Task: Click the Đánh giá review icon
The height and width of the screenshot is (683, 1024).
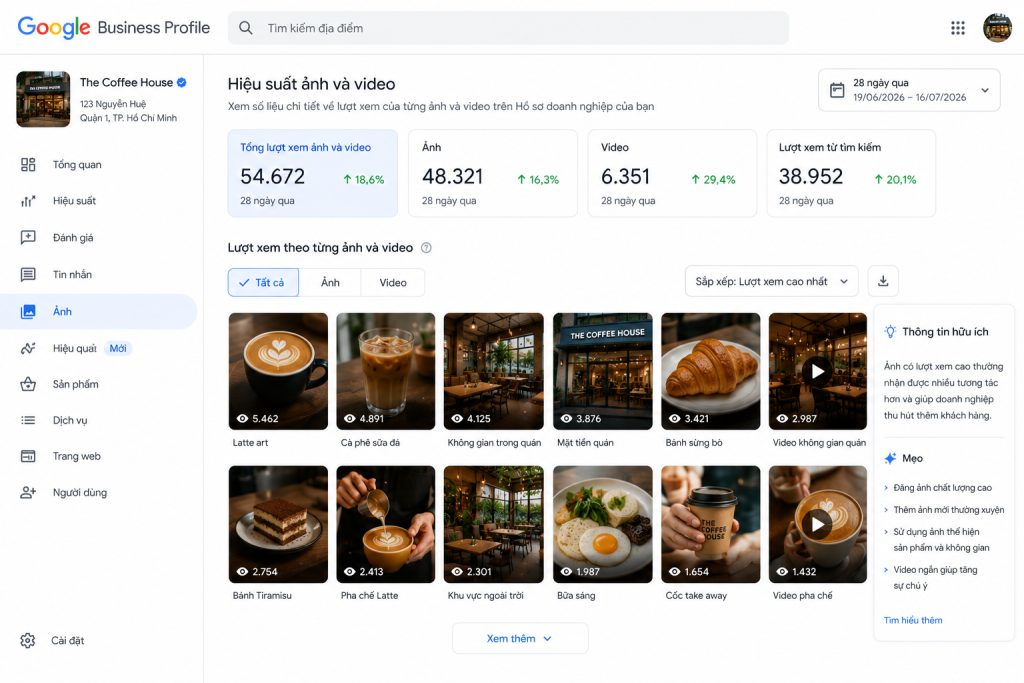Action: click(x=28, y=238)
